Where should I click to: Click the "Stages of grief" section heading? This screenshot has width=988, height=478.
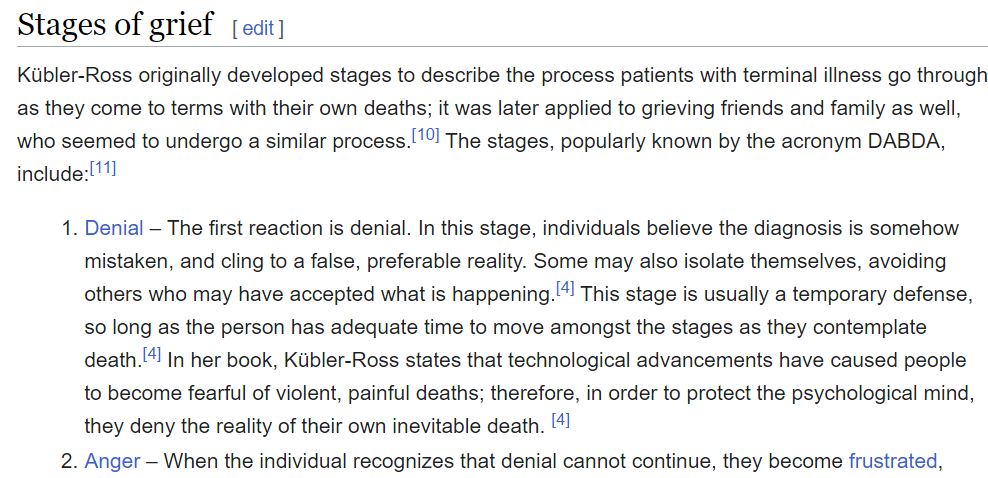point(116,25)
